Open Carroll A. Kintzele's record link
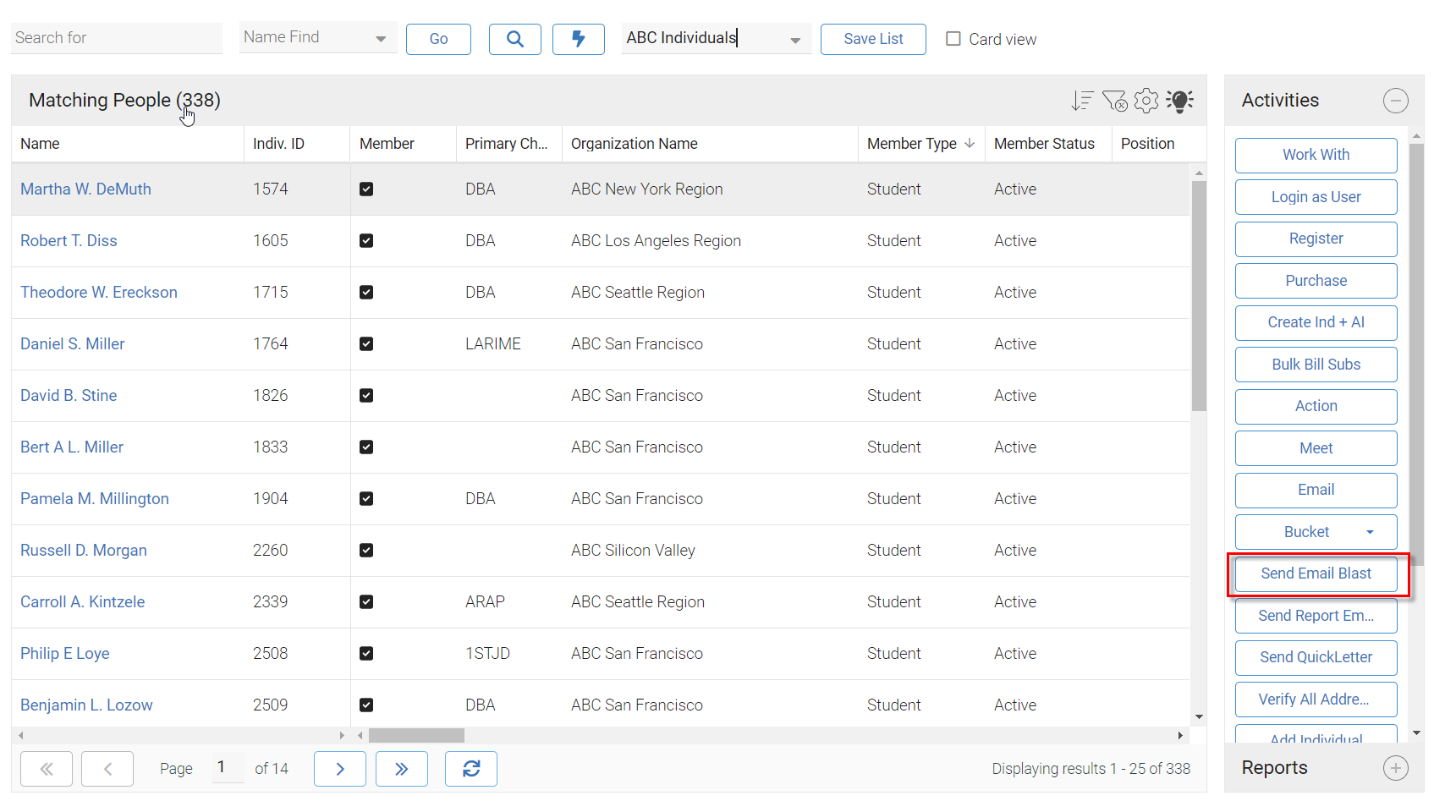The width and height of the screenshot is (1434, 801). click(82, 602)
